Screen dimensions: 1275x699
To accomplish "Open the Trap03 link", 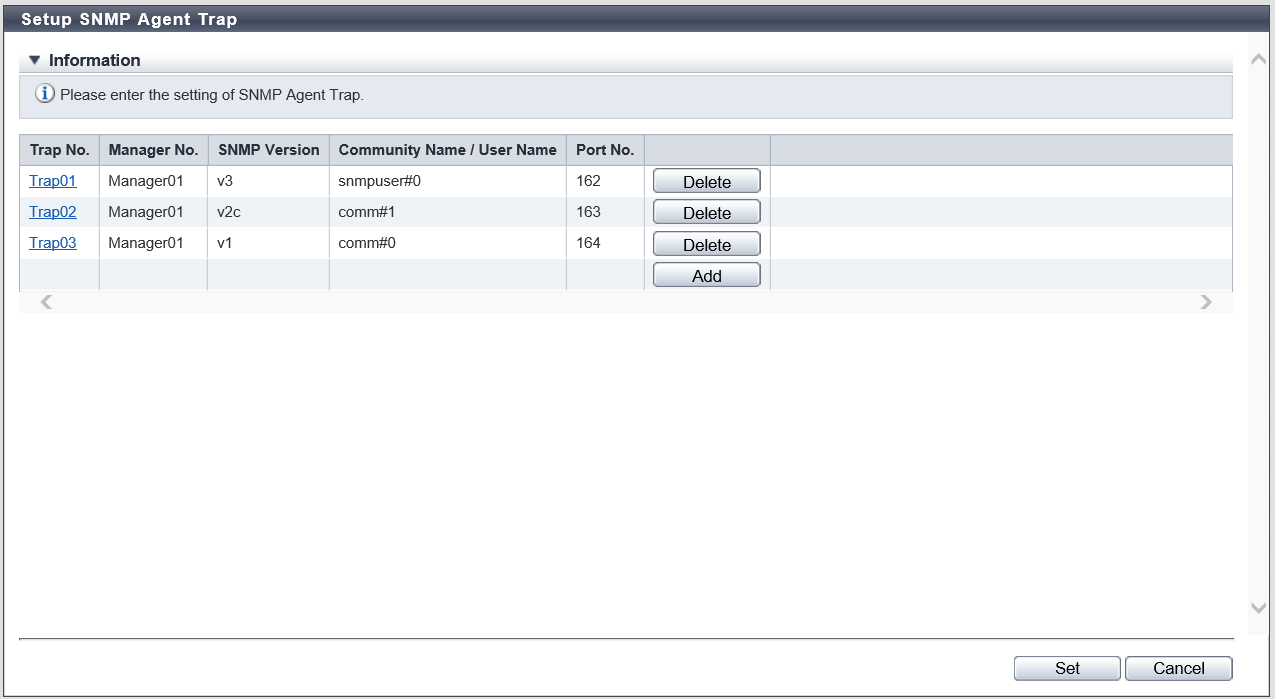I will 53,243.
